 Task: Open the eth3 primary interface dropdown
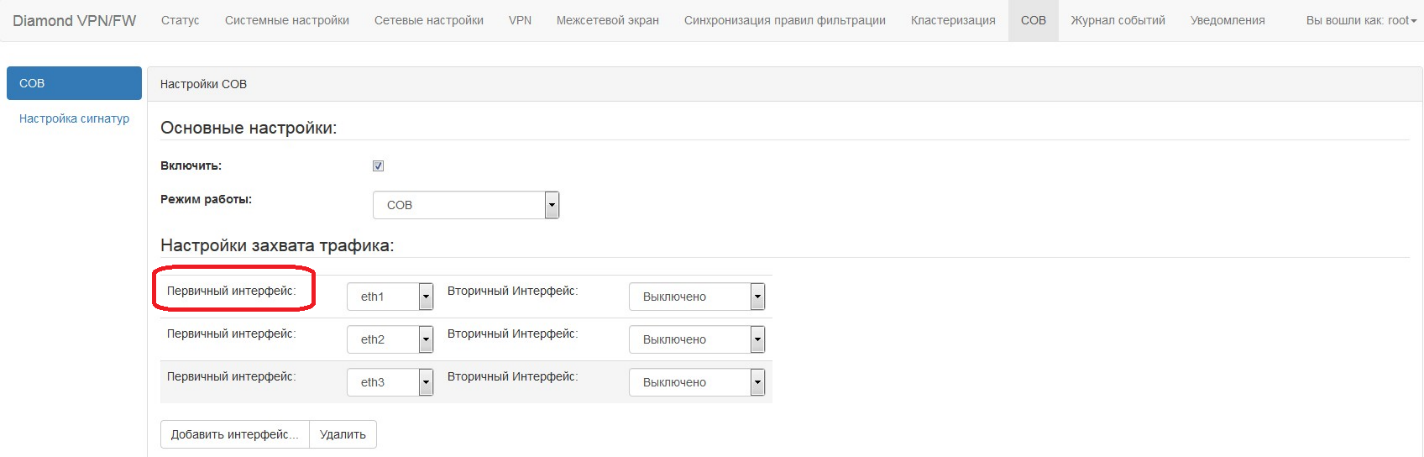(x=389, y=382)
